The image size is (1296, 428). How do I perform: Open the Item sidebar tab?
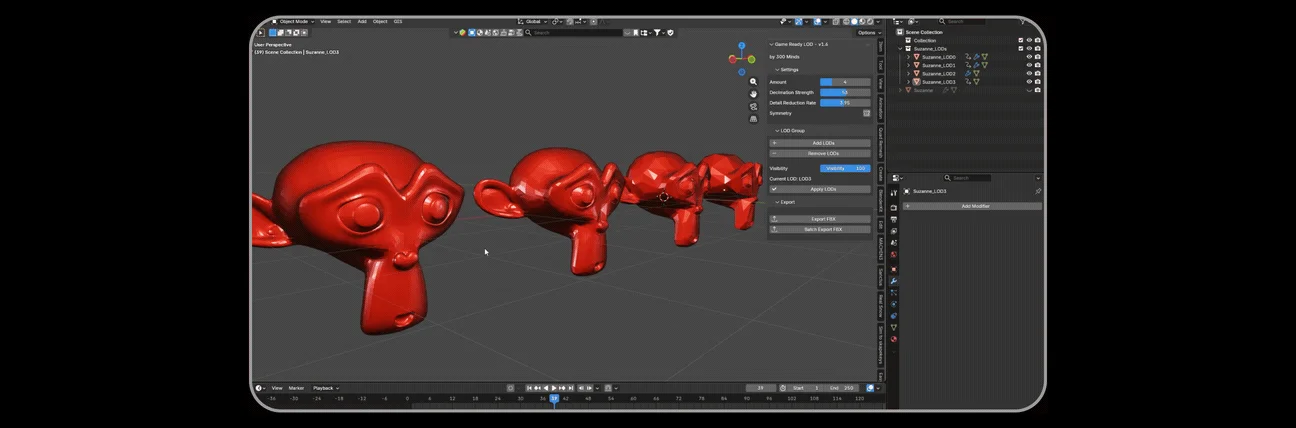881,46
